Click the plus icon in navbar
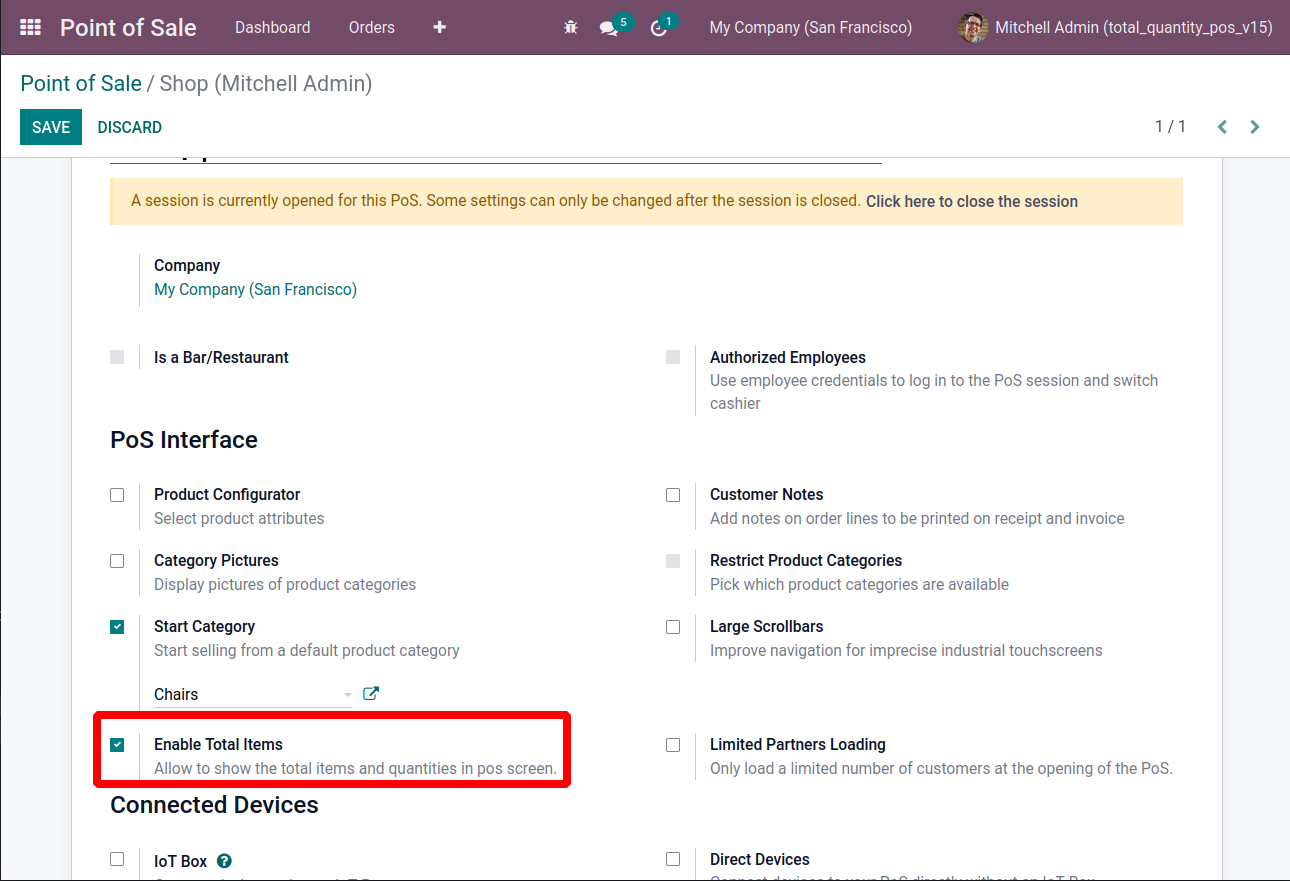Viewport: 1290px width, 881px height. [x=439, y=27]
